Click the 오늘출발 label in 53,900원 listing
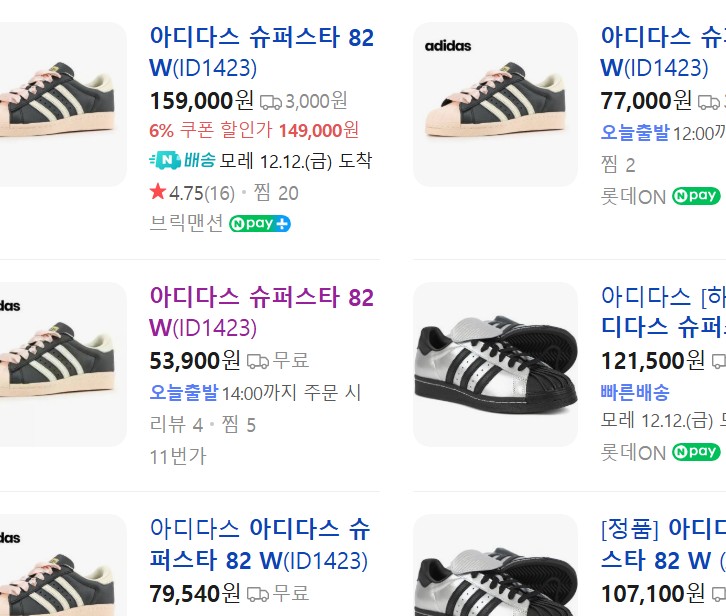The width and height of the screenshot is (726, 616). pos(184,393)
